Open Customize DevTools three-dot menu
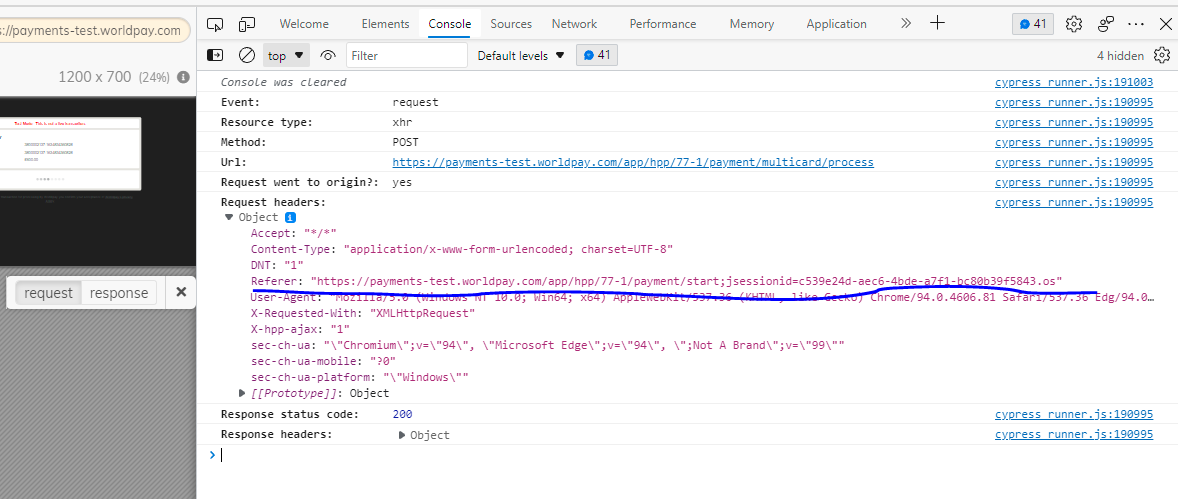 [1136, 24]
